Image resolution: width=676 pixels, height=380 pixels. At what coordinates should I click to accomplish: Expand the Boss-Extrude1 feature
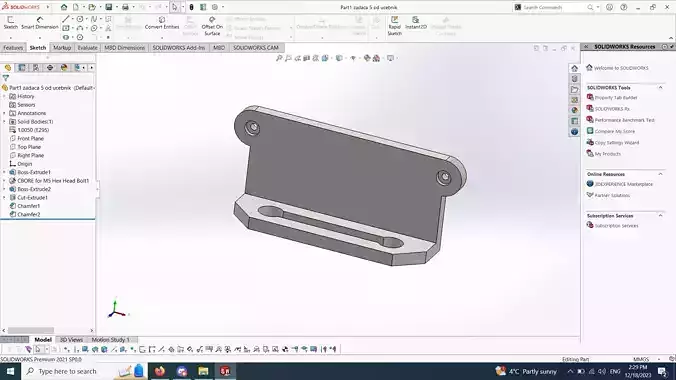pyautogui.click(x=4, y=172)
